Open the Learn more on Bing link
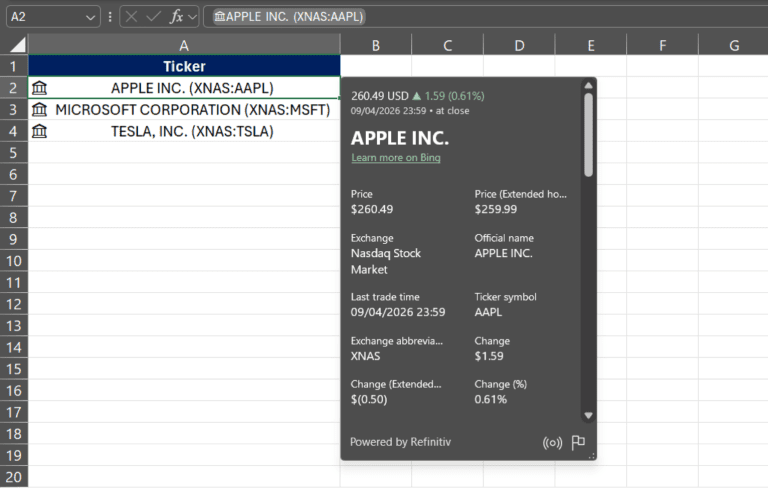 (x=396, y=158)
